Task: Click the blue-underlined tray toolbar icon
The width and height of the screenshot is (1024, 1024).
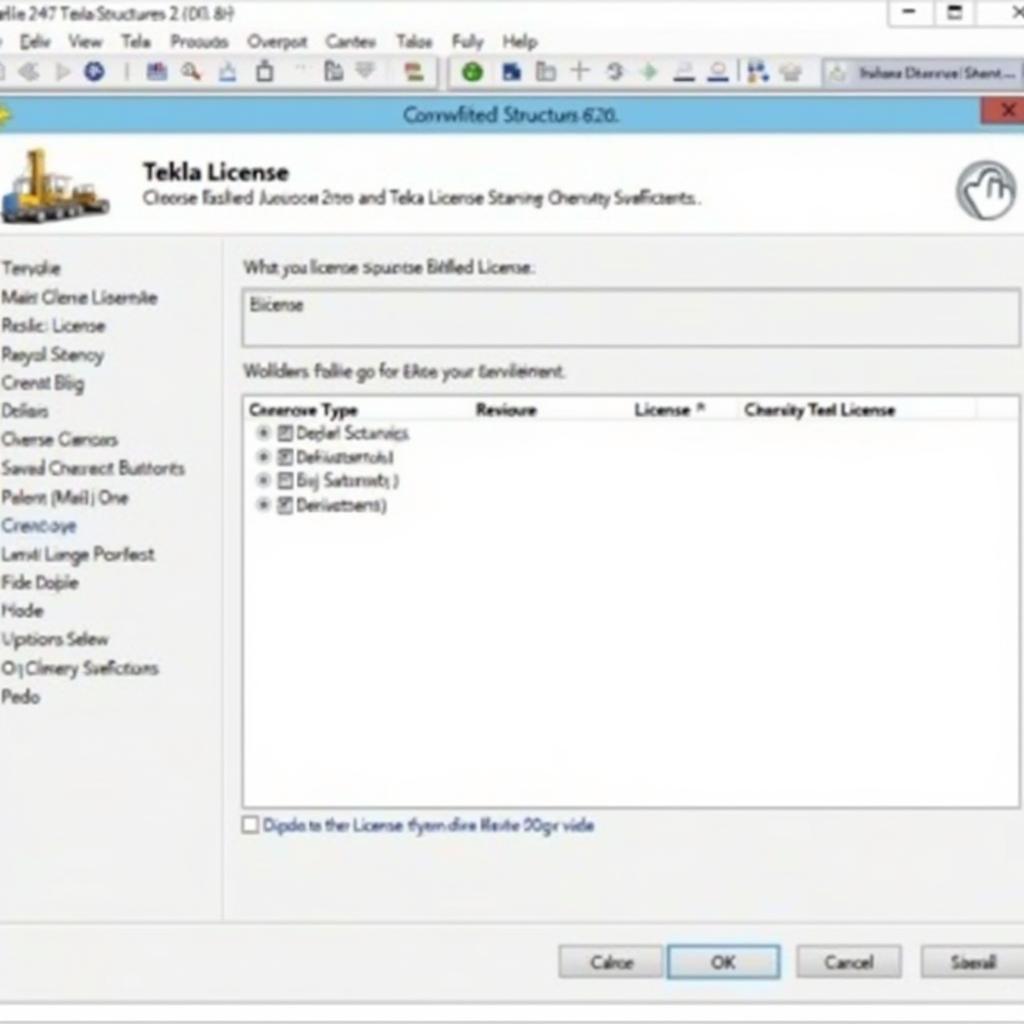Action: pos(227,72)
